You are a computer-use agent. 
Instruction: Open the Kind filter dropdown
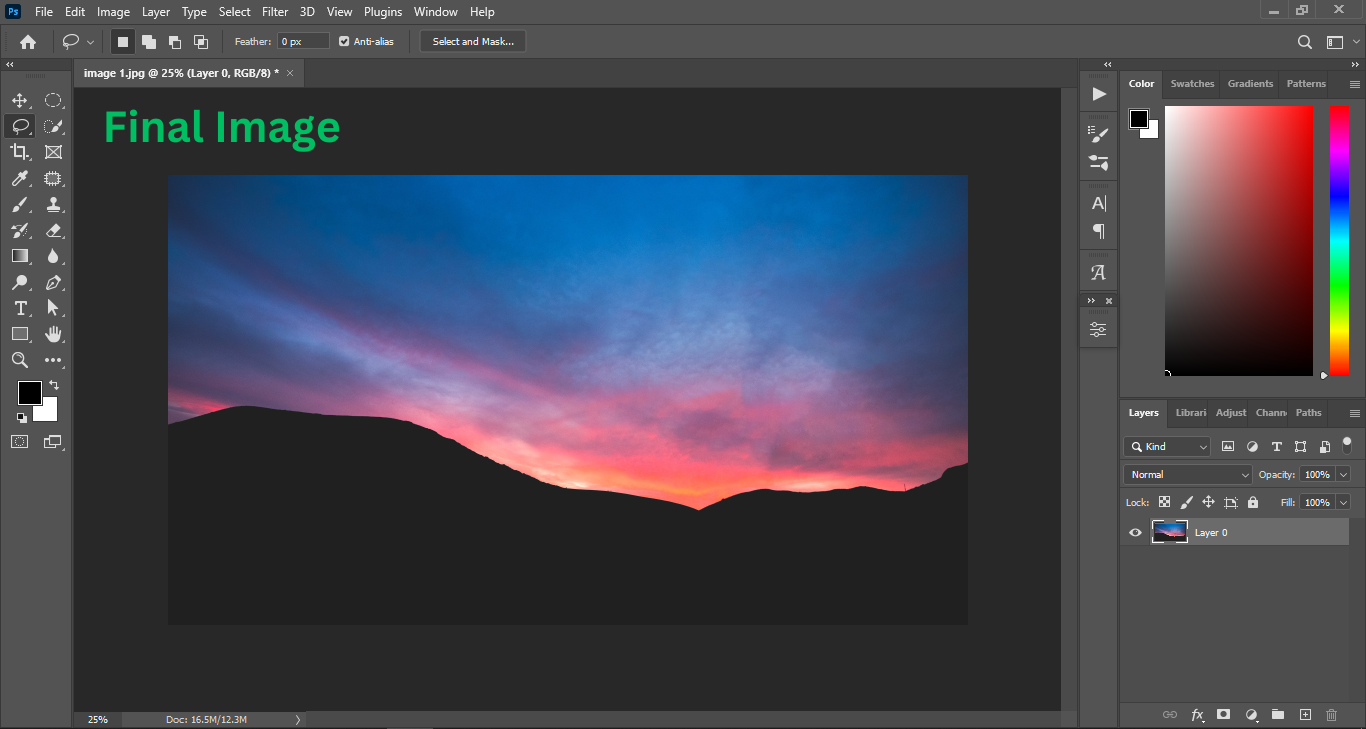(1167, 447)
